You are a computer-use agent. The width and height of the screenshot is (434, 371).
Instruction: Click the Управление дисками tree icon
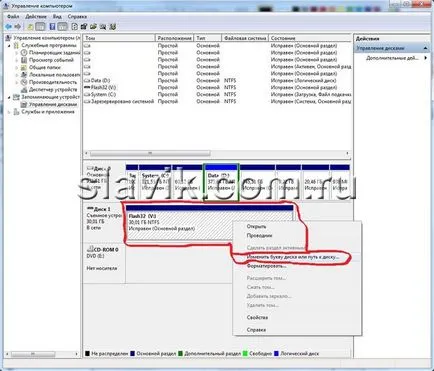tap(24, 104)
